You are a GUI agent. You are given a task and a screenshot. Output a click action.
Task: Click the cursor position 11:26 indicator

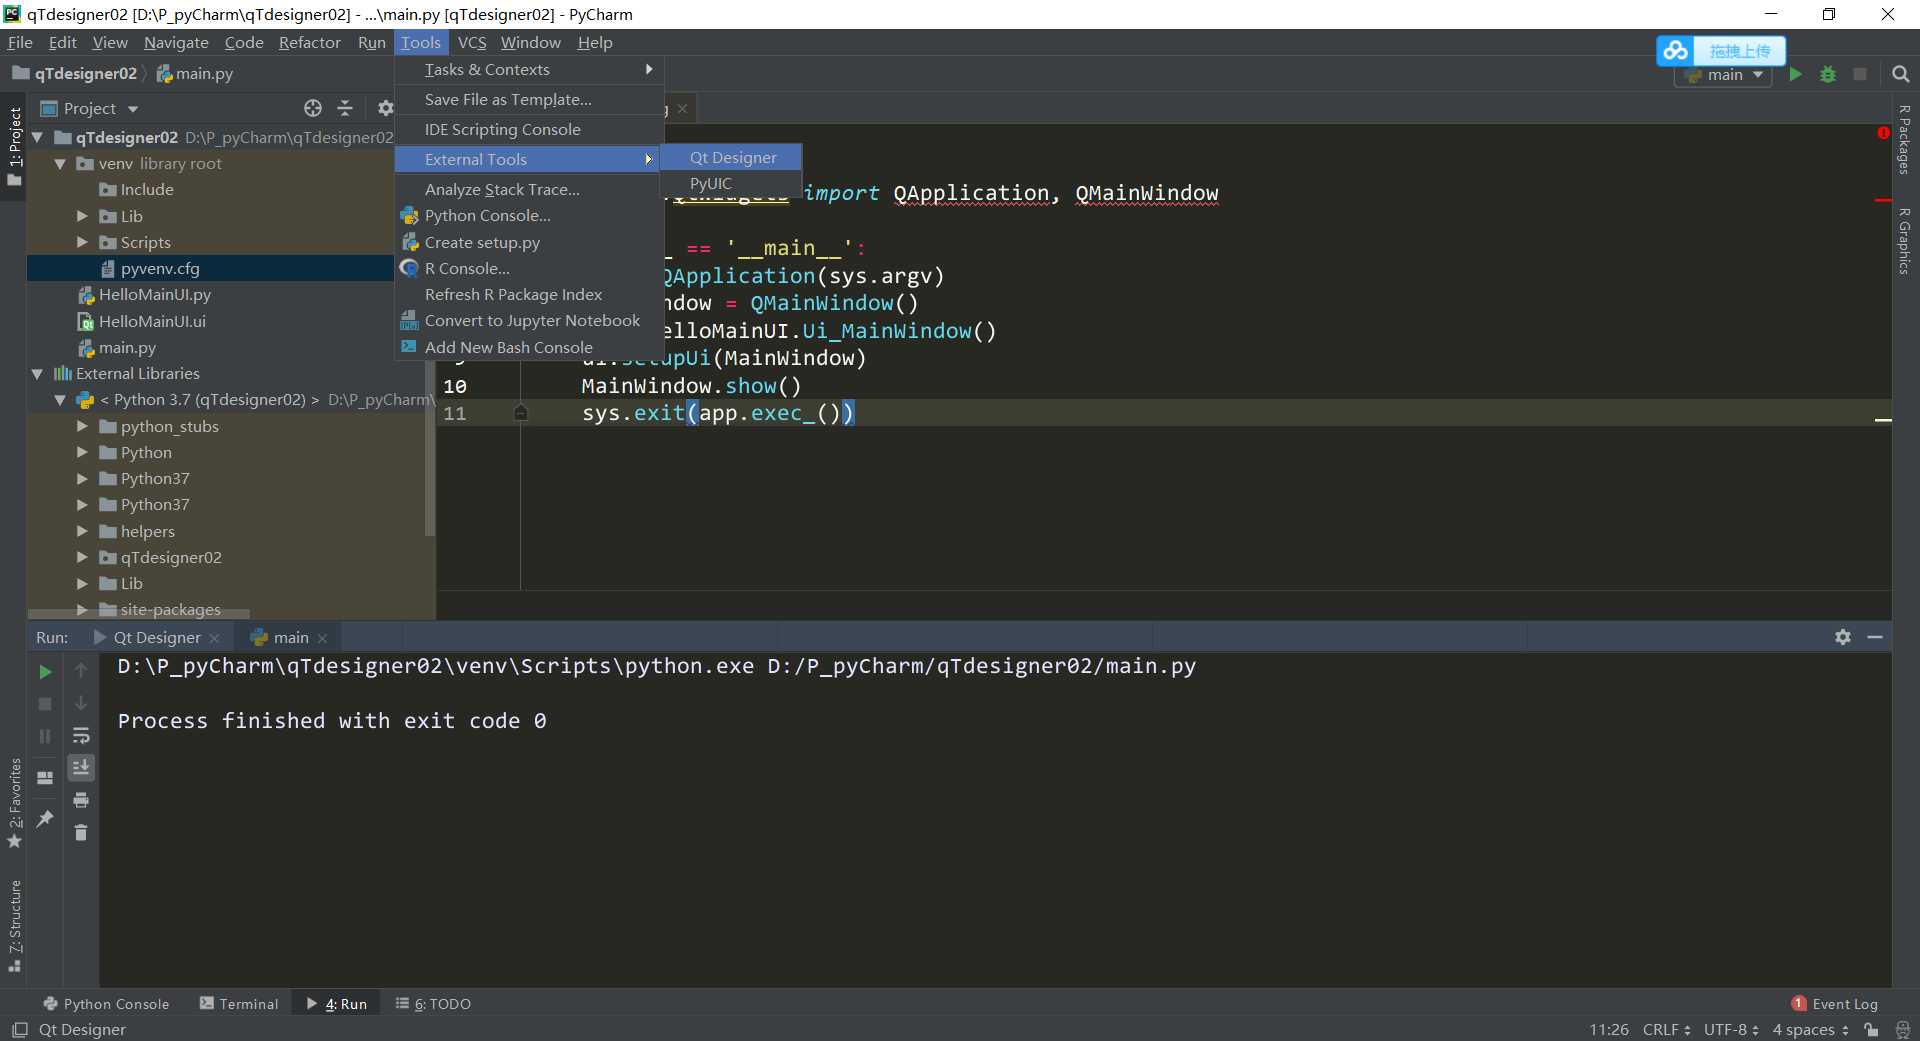tap(1609, 1029)
